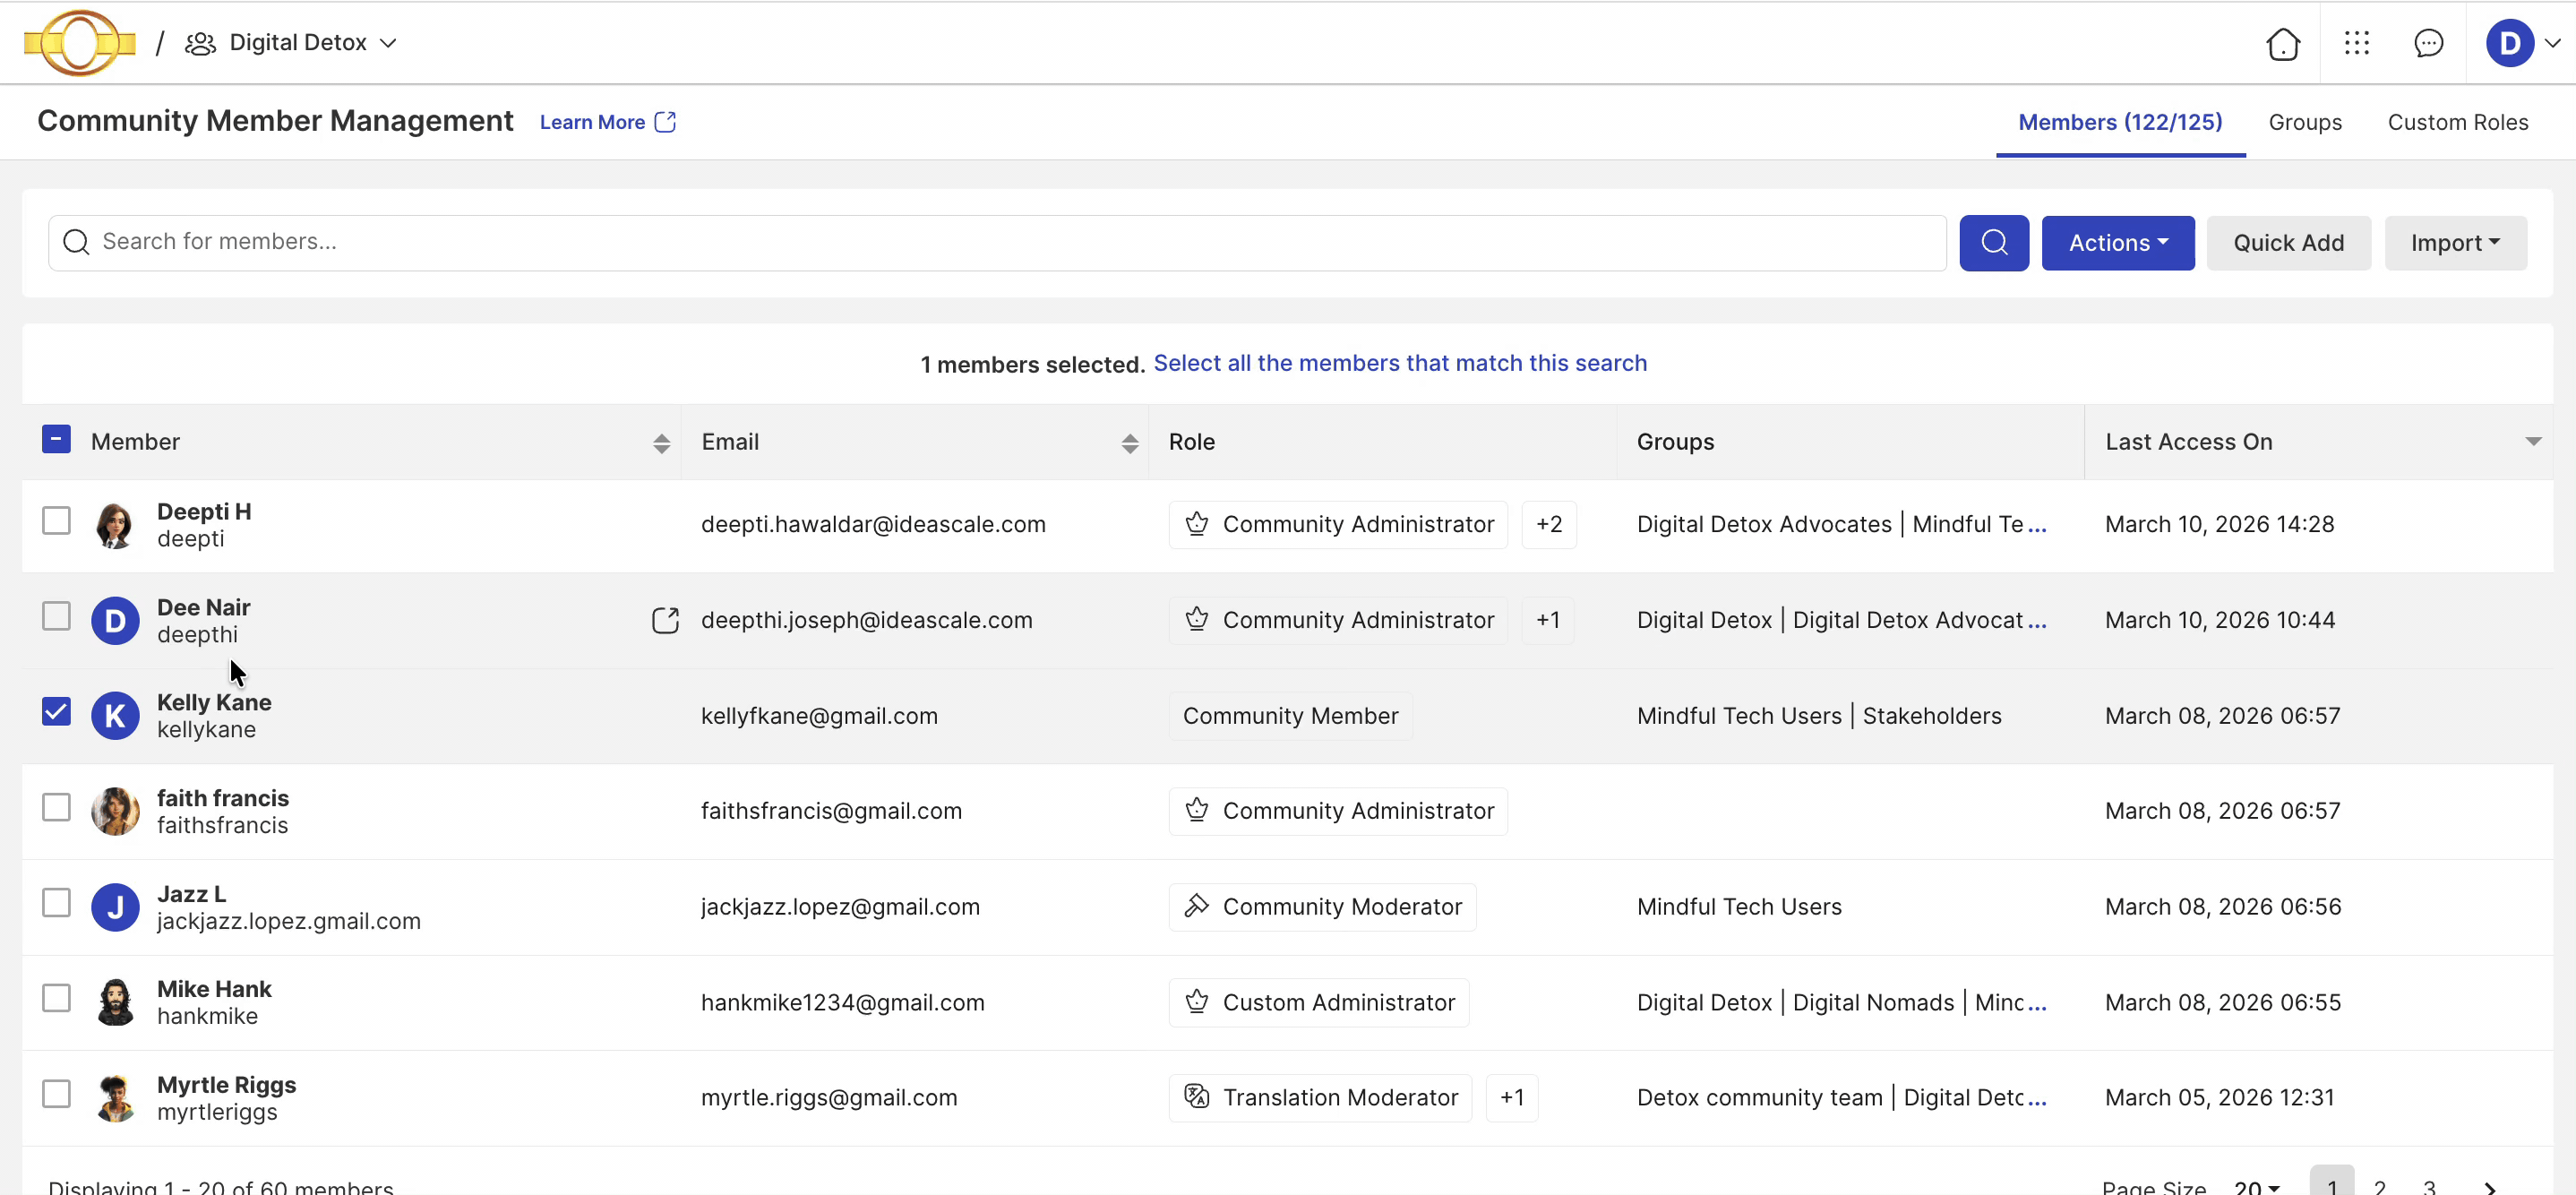This screenshot has width=2576, height=1195.
Task: Toggle the select-all header checkbox
Action: (57, 440)
